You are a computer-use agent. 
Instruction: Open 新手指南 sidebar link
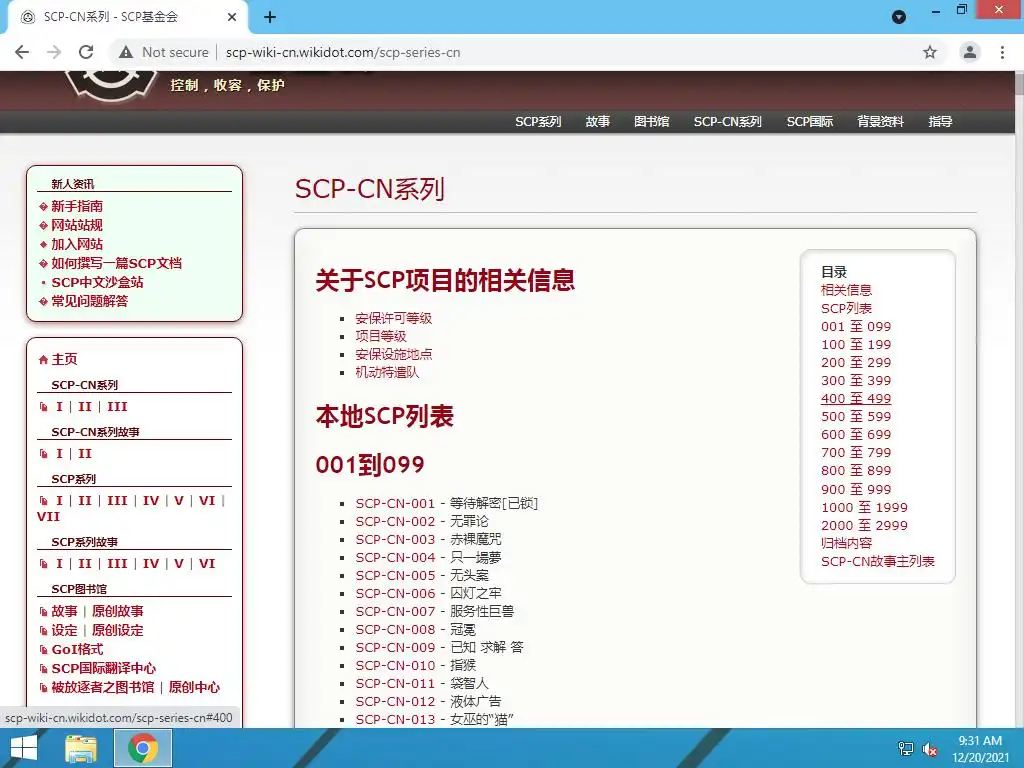(77, 206)
